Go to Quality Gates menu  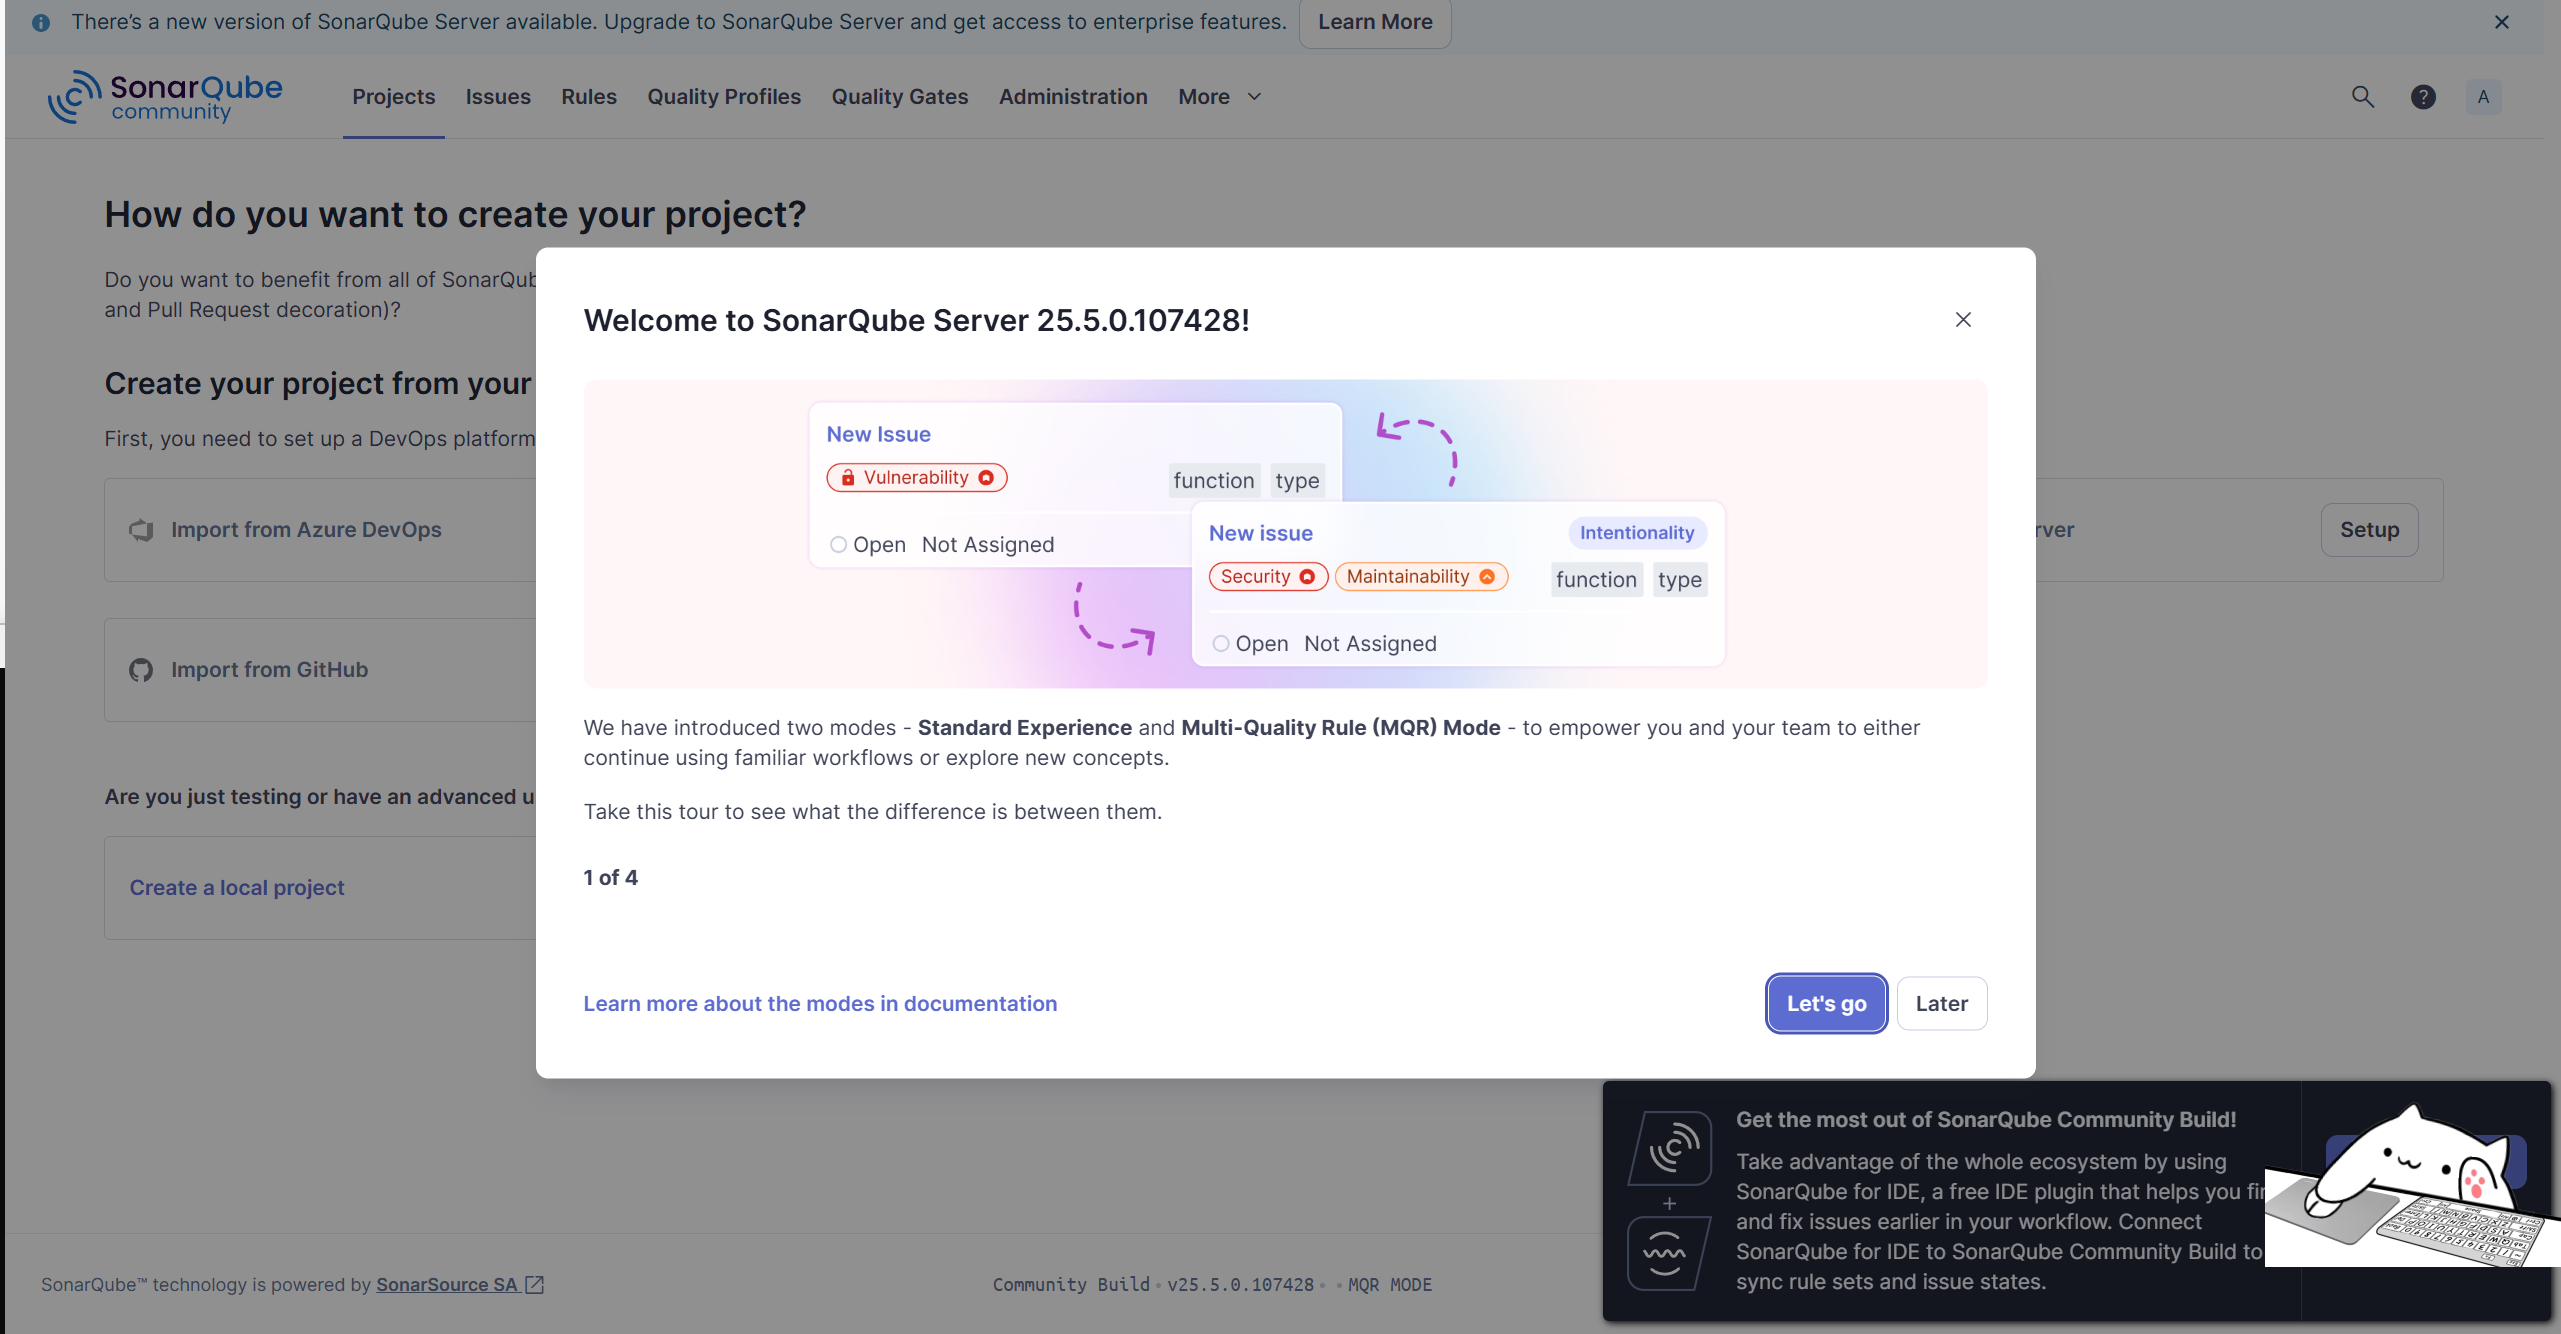[x=899, y=97]
